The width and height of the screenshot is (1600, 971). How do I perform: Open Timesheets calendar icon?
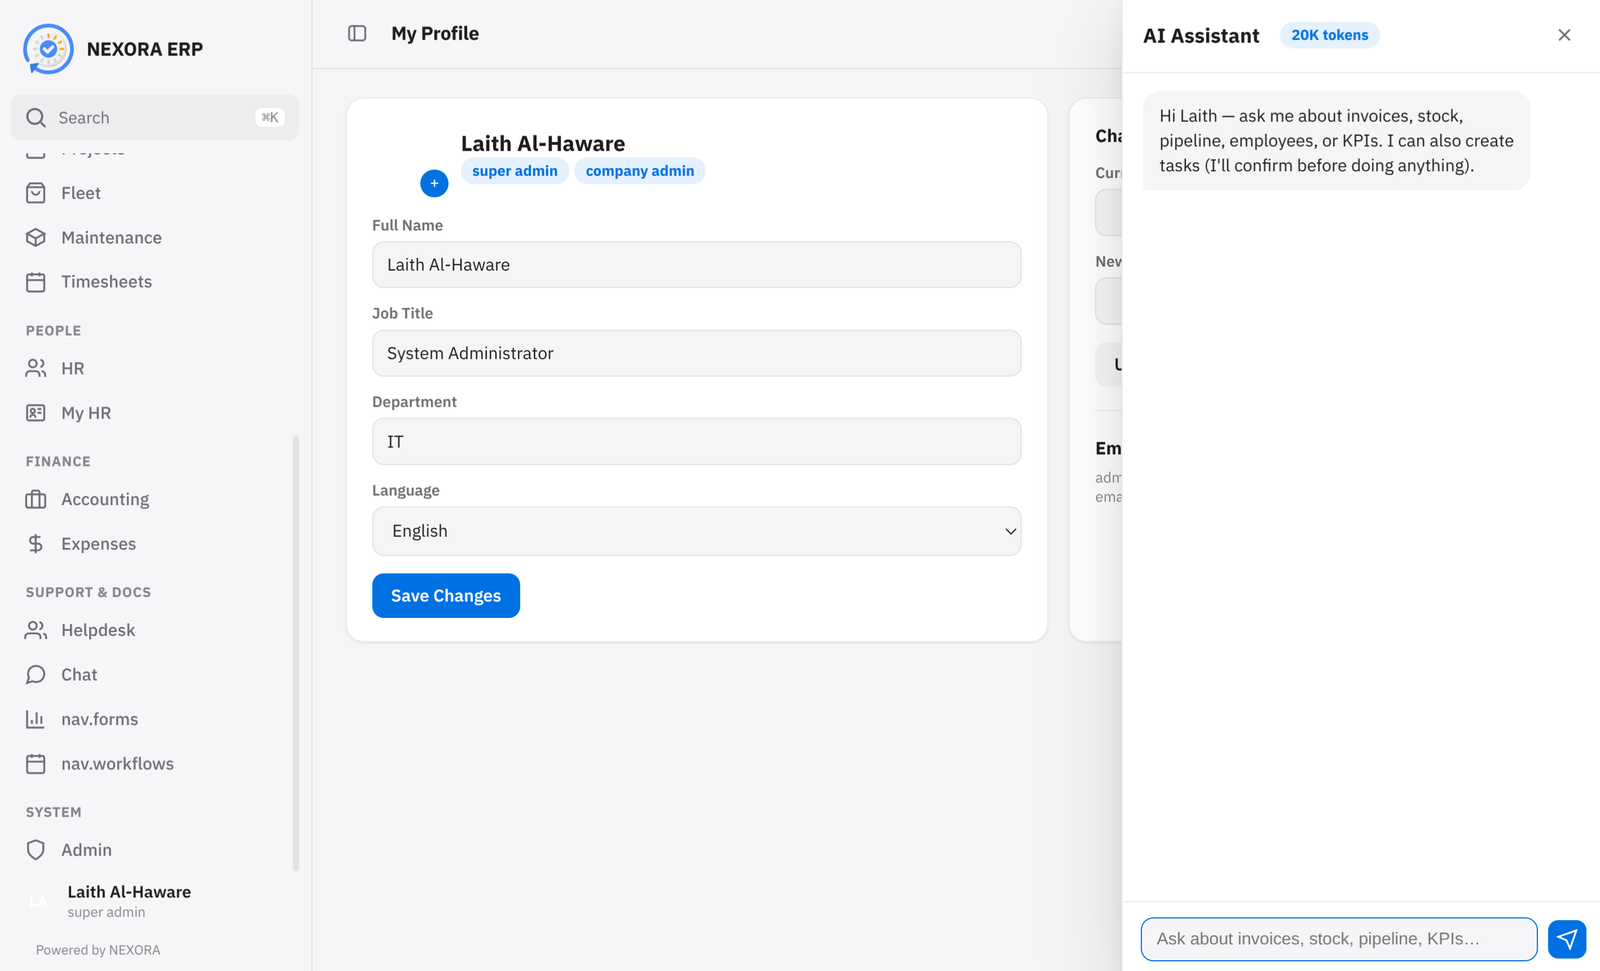[36, 282]
